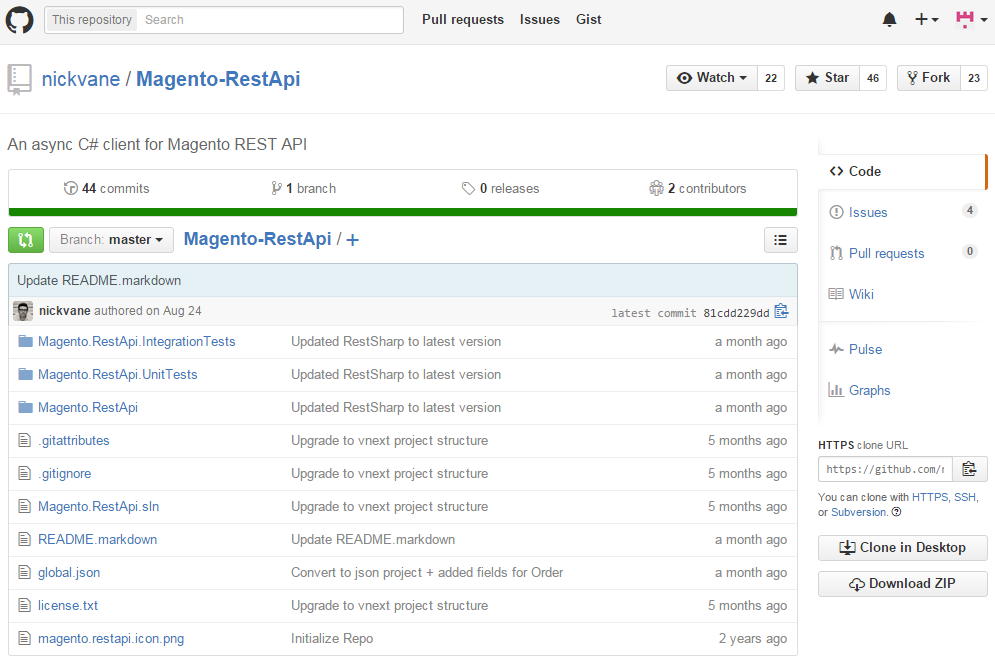View stargazers count 46
The height and width of the screenshot is (661, 995).
pyautogui.click(x=873, y=78)
